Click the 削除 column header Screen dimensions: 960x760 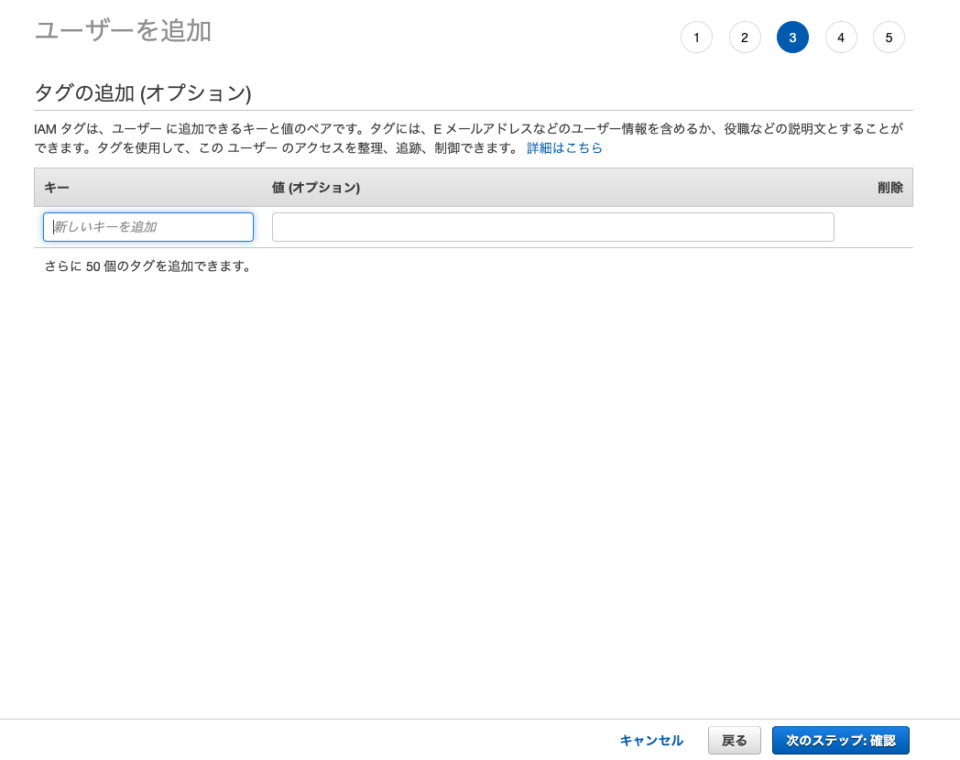[886, 187]
